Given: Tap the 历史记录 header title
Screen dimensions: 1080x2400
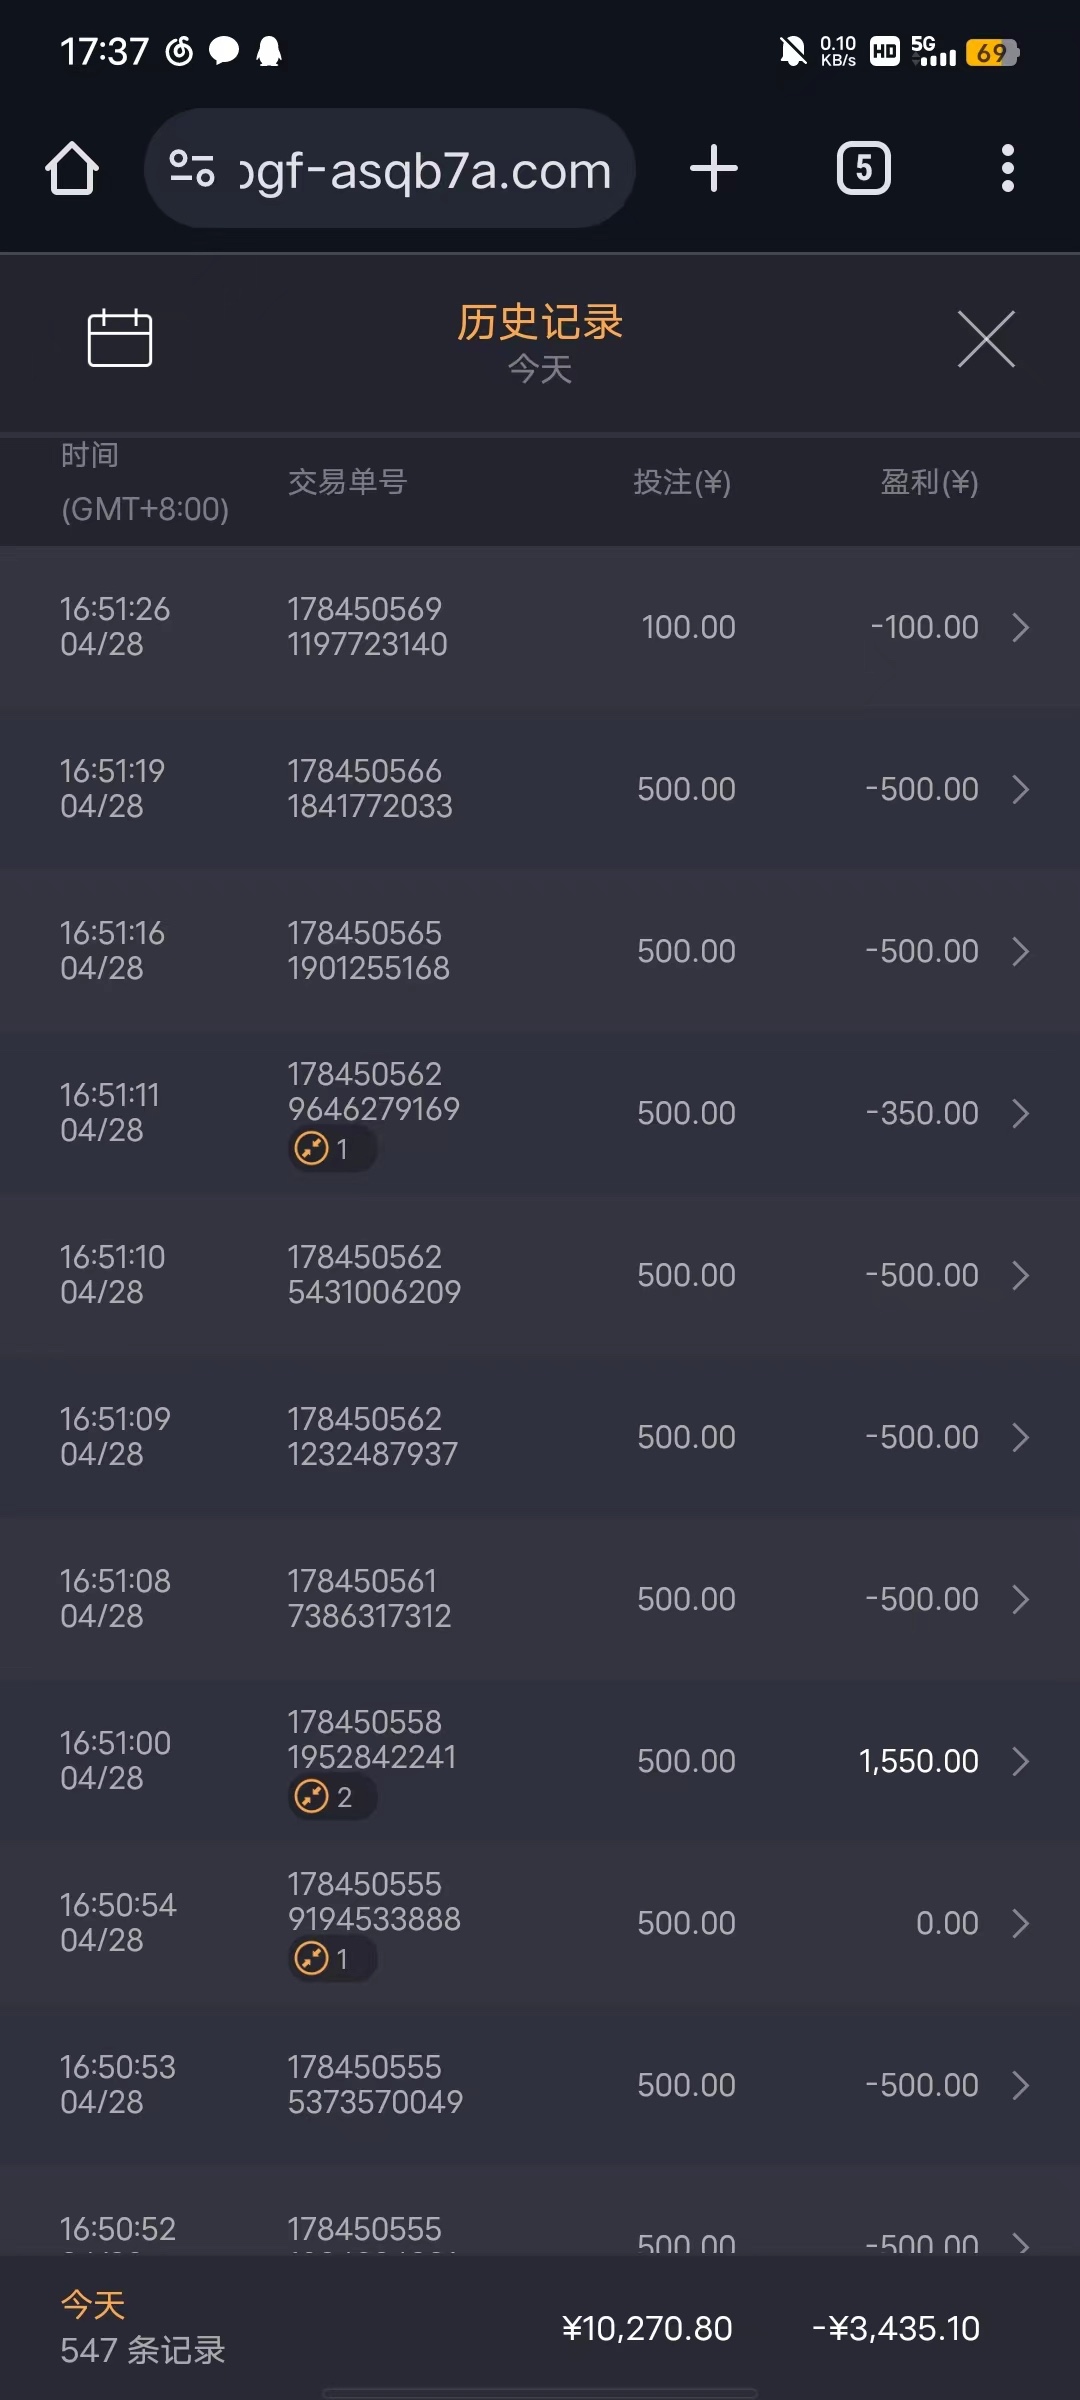Looking at the screenshot, I should [540, 322].
